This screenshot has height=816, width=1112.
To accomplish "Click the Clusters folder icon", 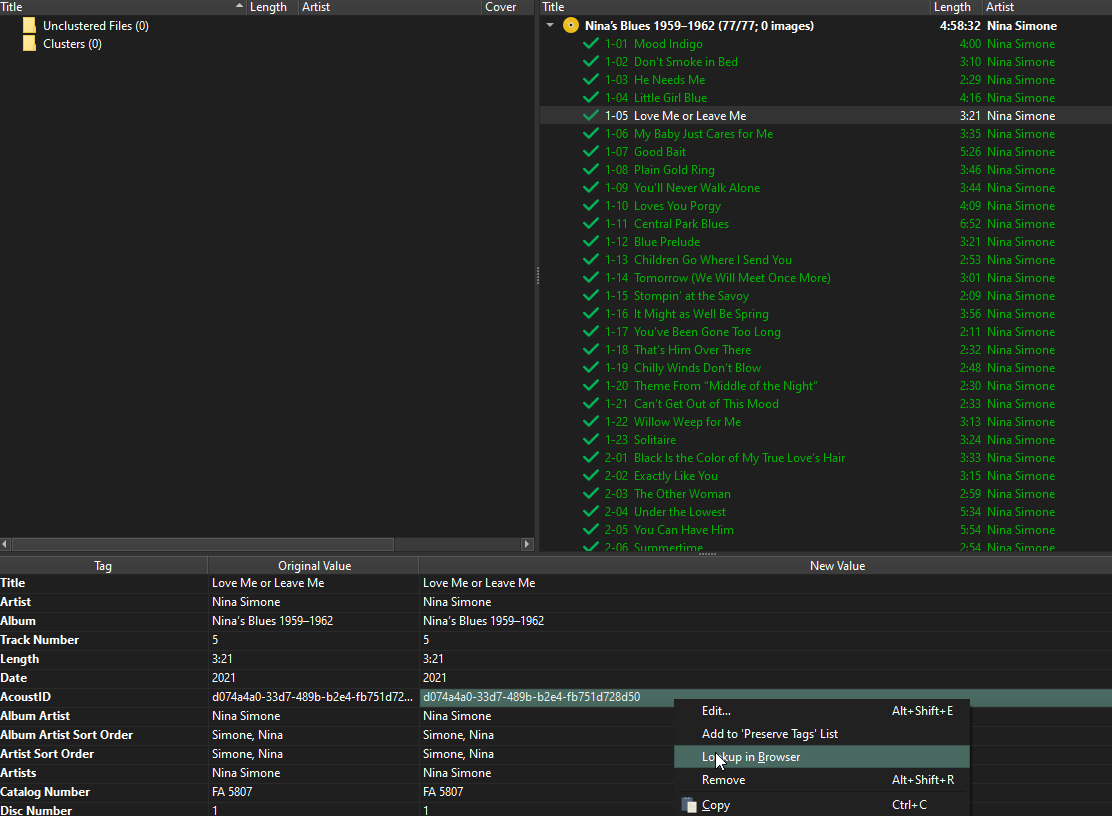I will [29, 44].
